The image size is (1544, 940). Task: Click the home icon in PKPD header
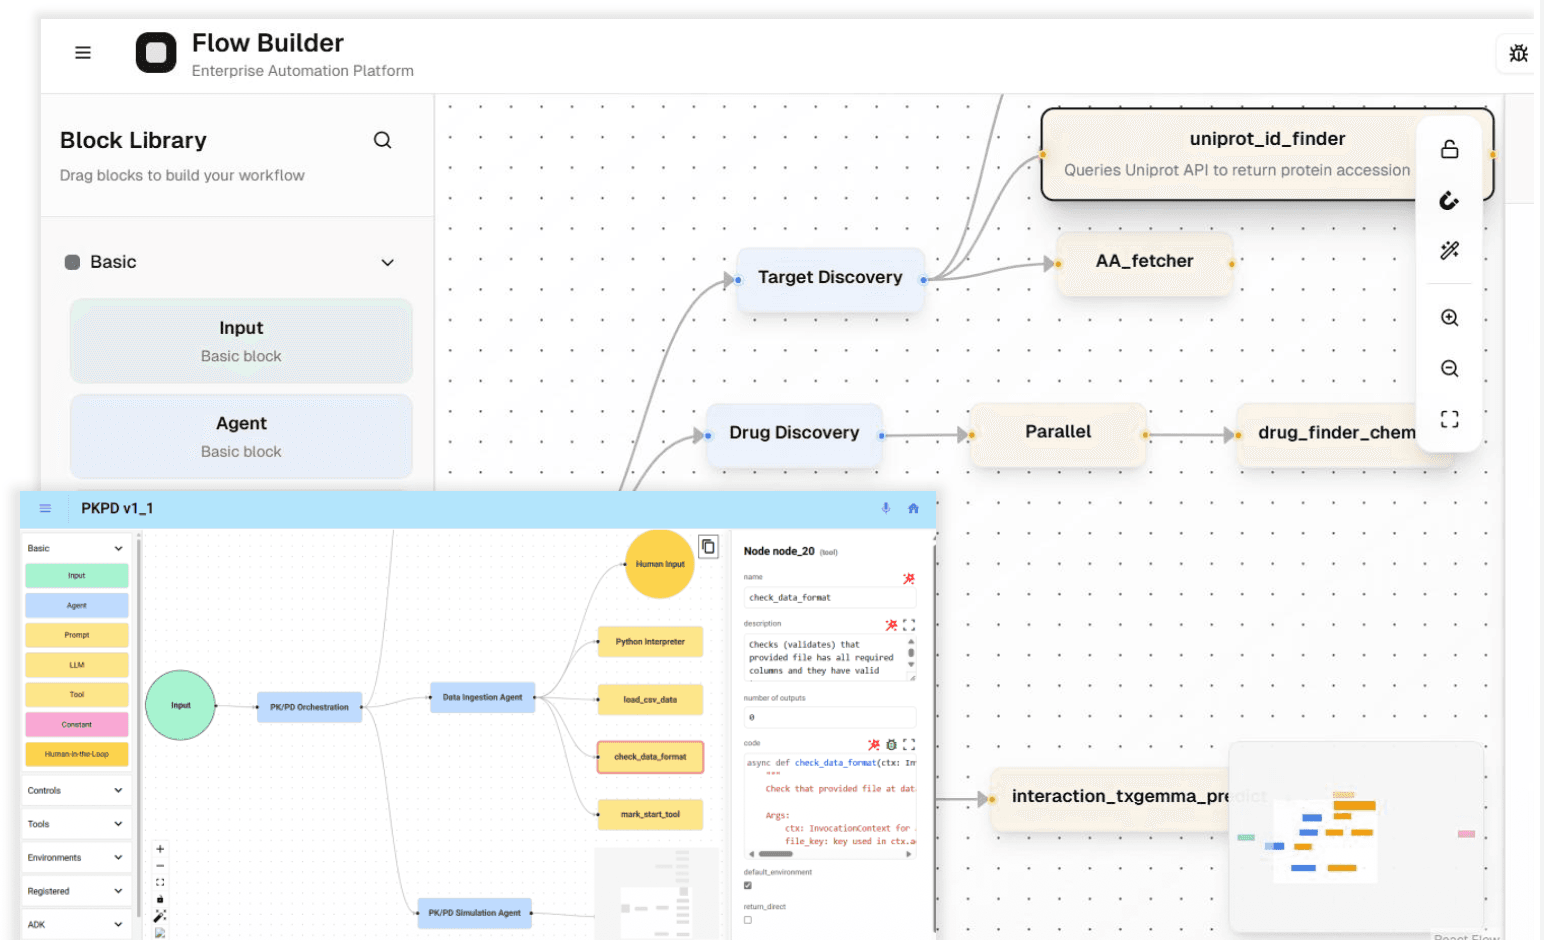click(913, 509)
